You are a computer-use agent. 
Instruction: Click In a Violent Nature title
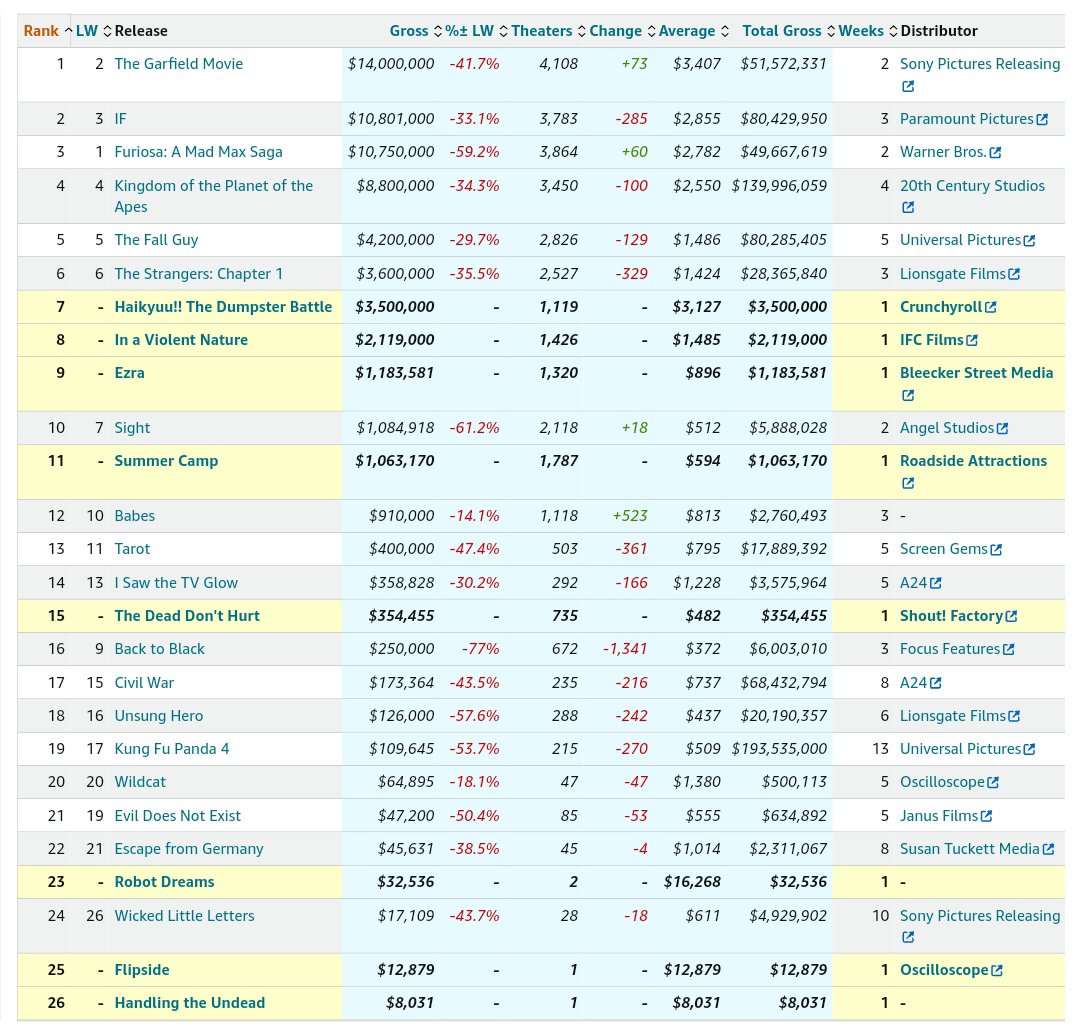coord(181,340)
